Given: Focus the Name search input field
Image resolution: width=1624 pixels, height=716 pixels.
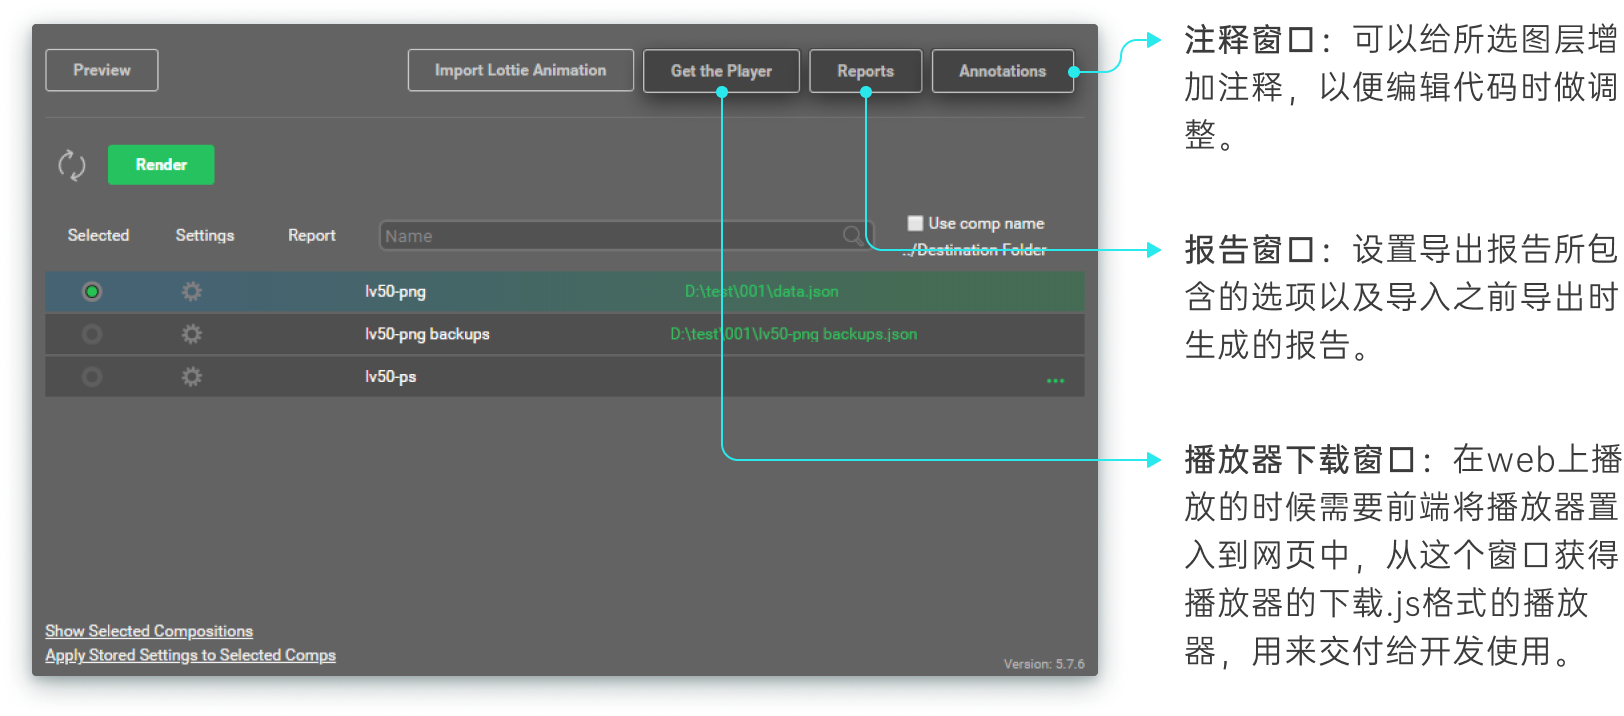Looking at the screenshot, I should (x=610, y=236).
